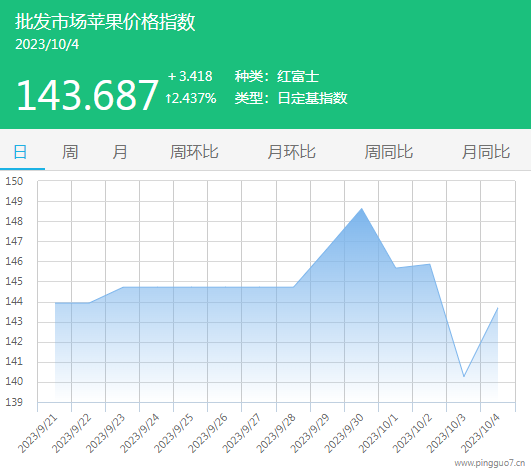Click the 批发市场苹果价格指数 title
Screen dimensions: 531x473
pyautogui.click(x=105, y=22)
